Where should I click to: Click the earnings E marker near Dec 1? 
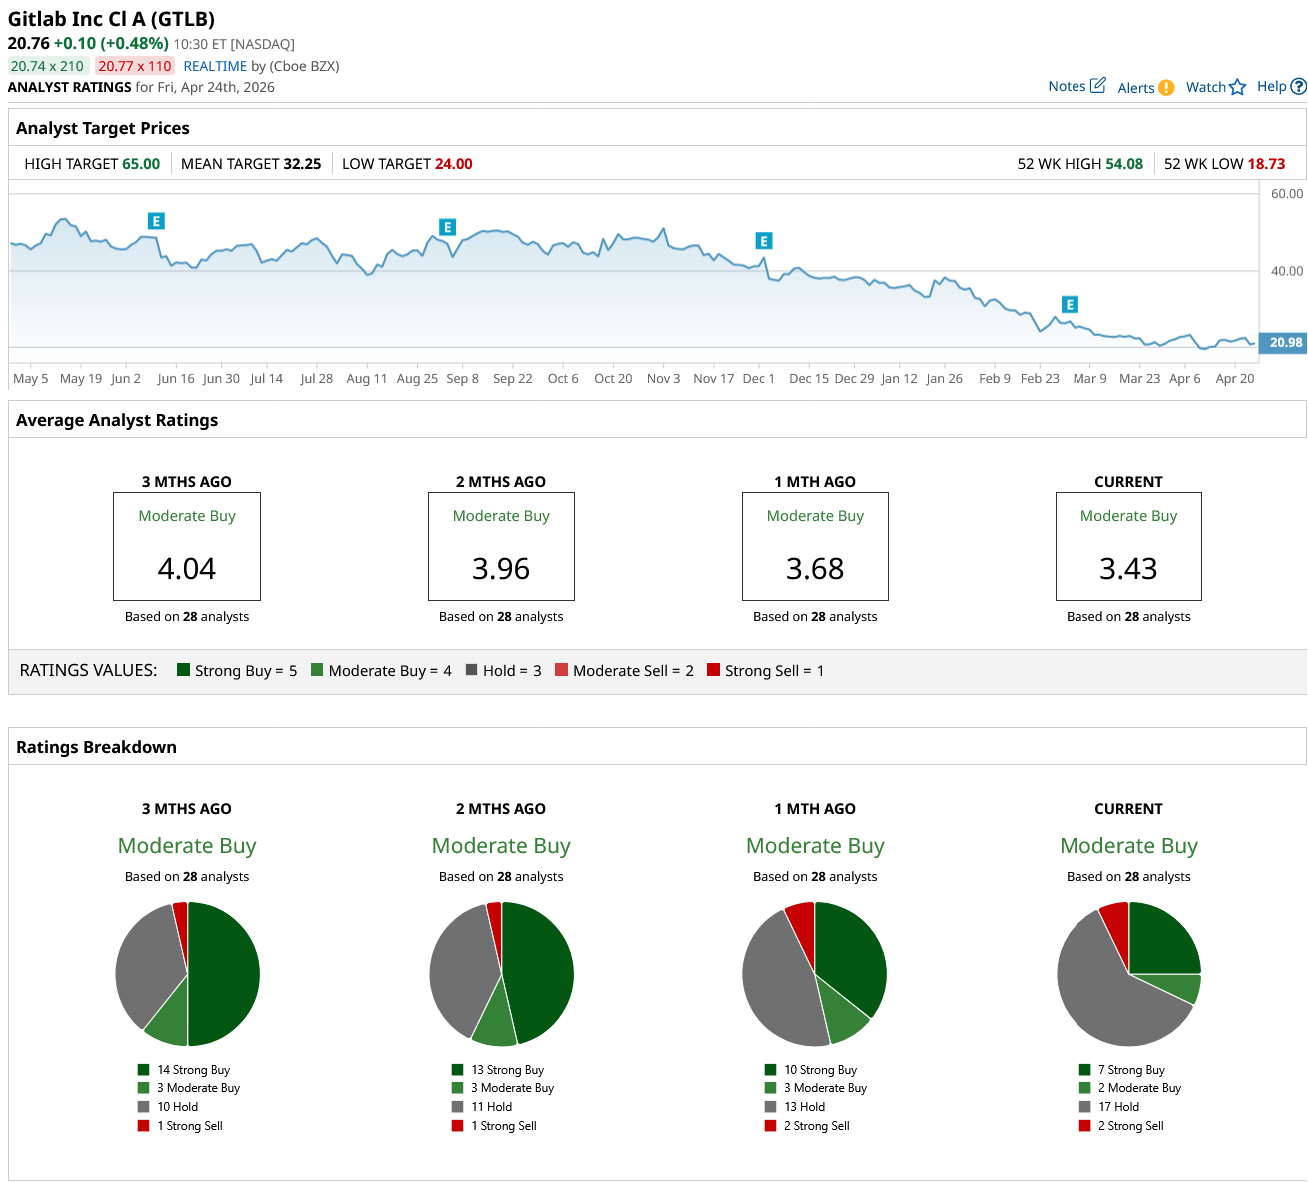pos(763,241)
